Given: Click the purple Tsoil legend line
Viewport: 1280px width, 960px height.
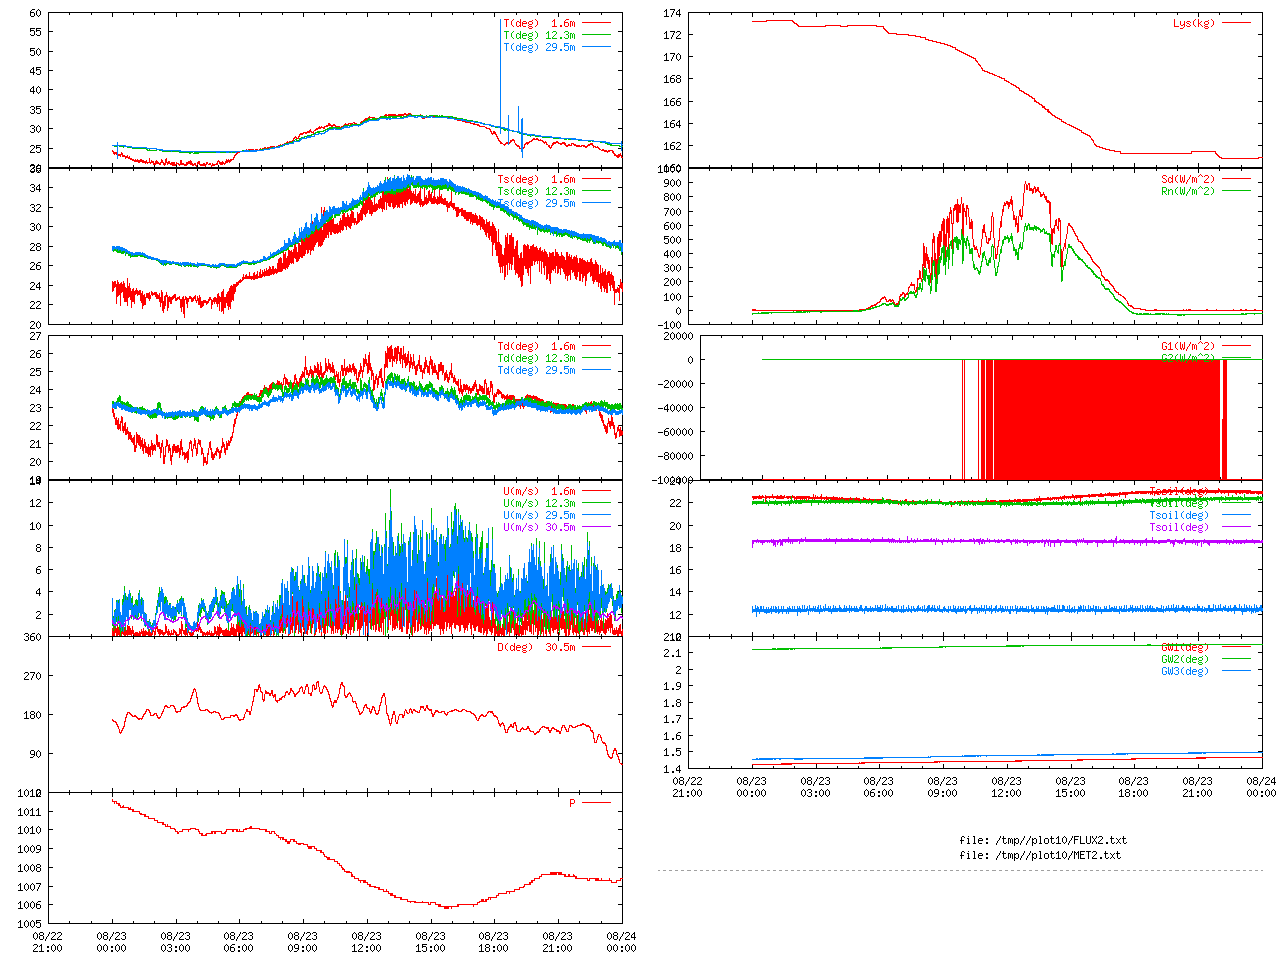Looking at the screenshot, I should click(1236, 527).
